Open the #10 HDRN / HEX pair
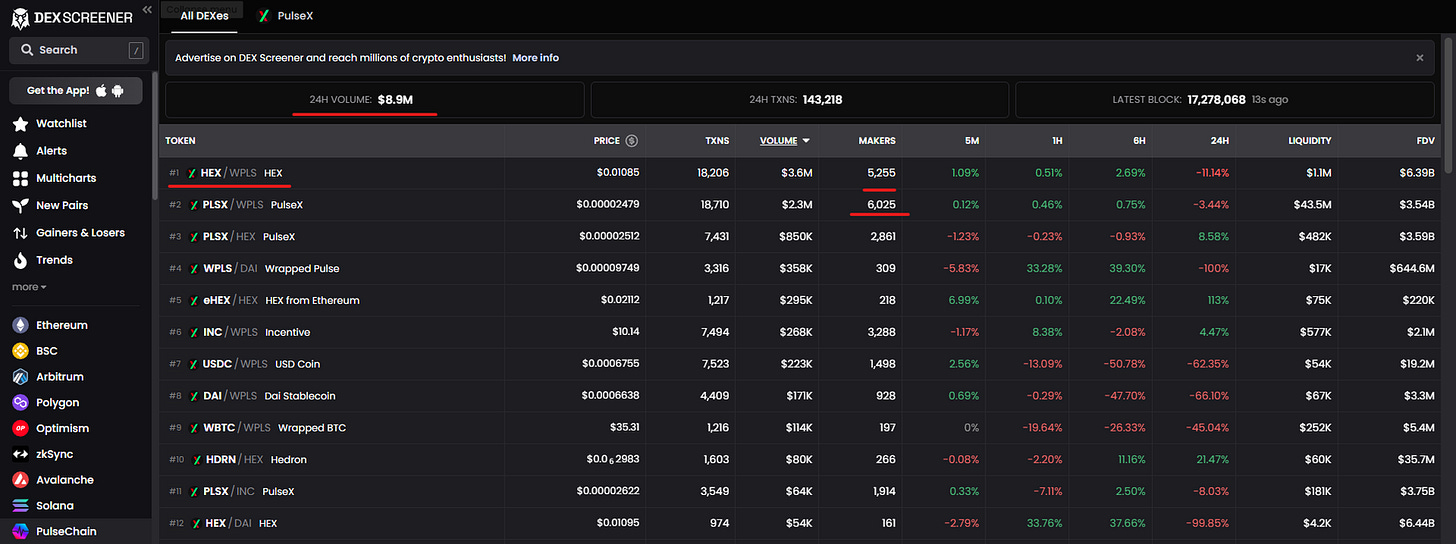The height and width of the screenshot is (544, 1456). pyautogui.click(x=800, y=460)
